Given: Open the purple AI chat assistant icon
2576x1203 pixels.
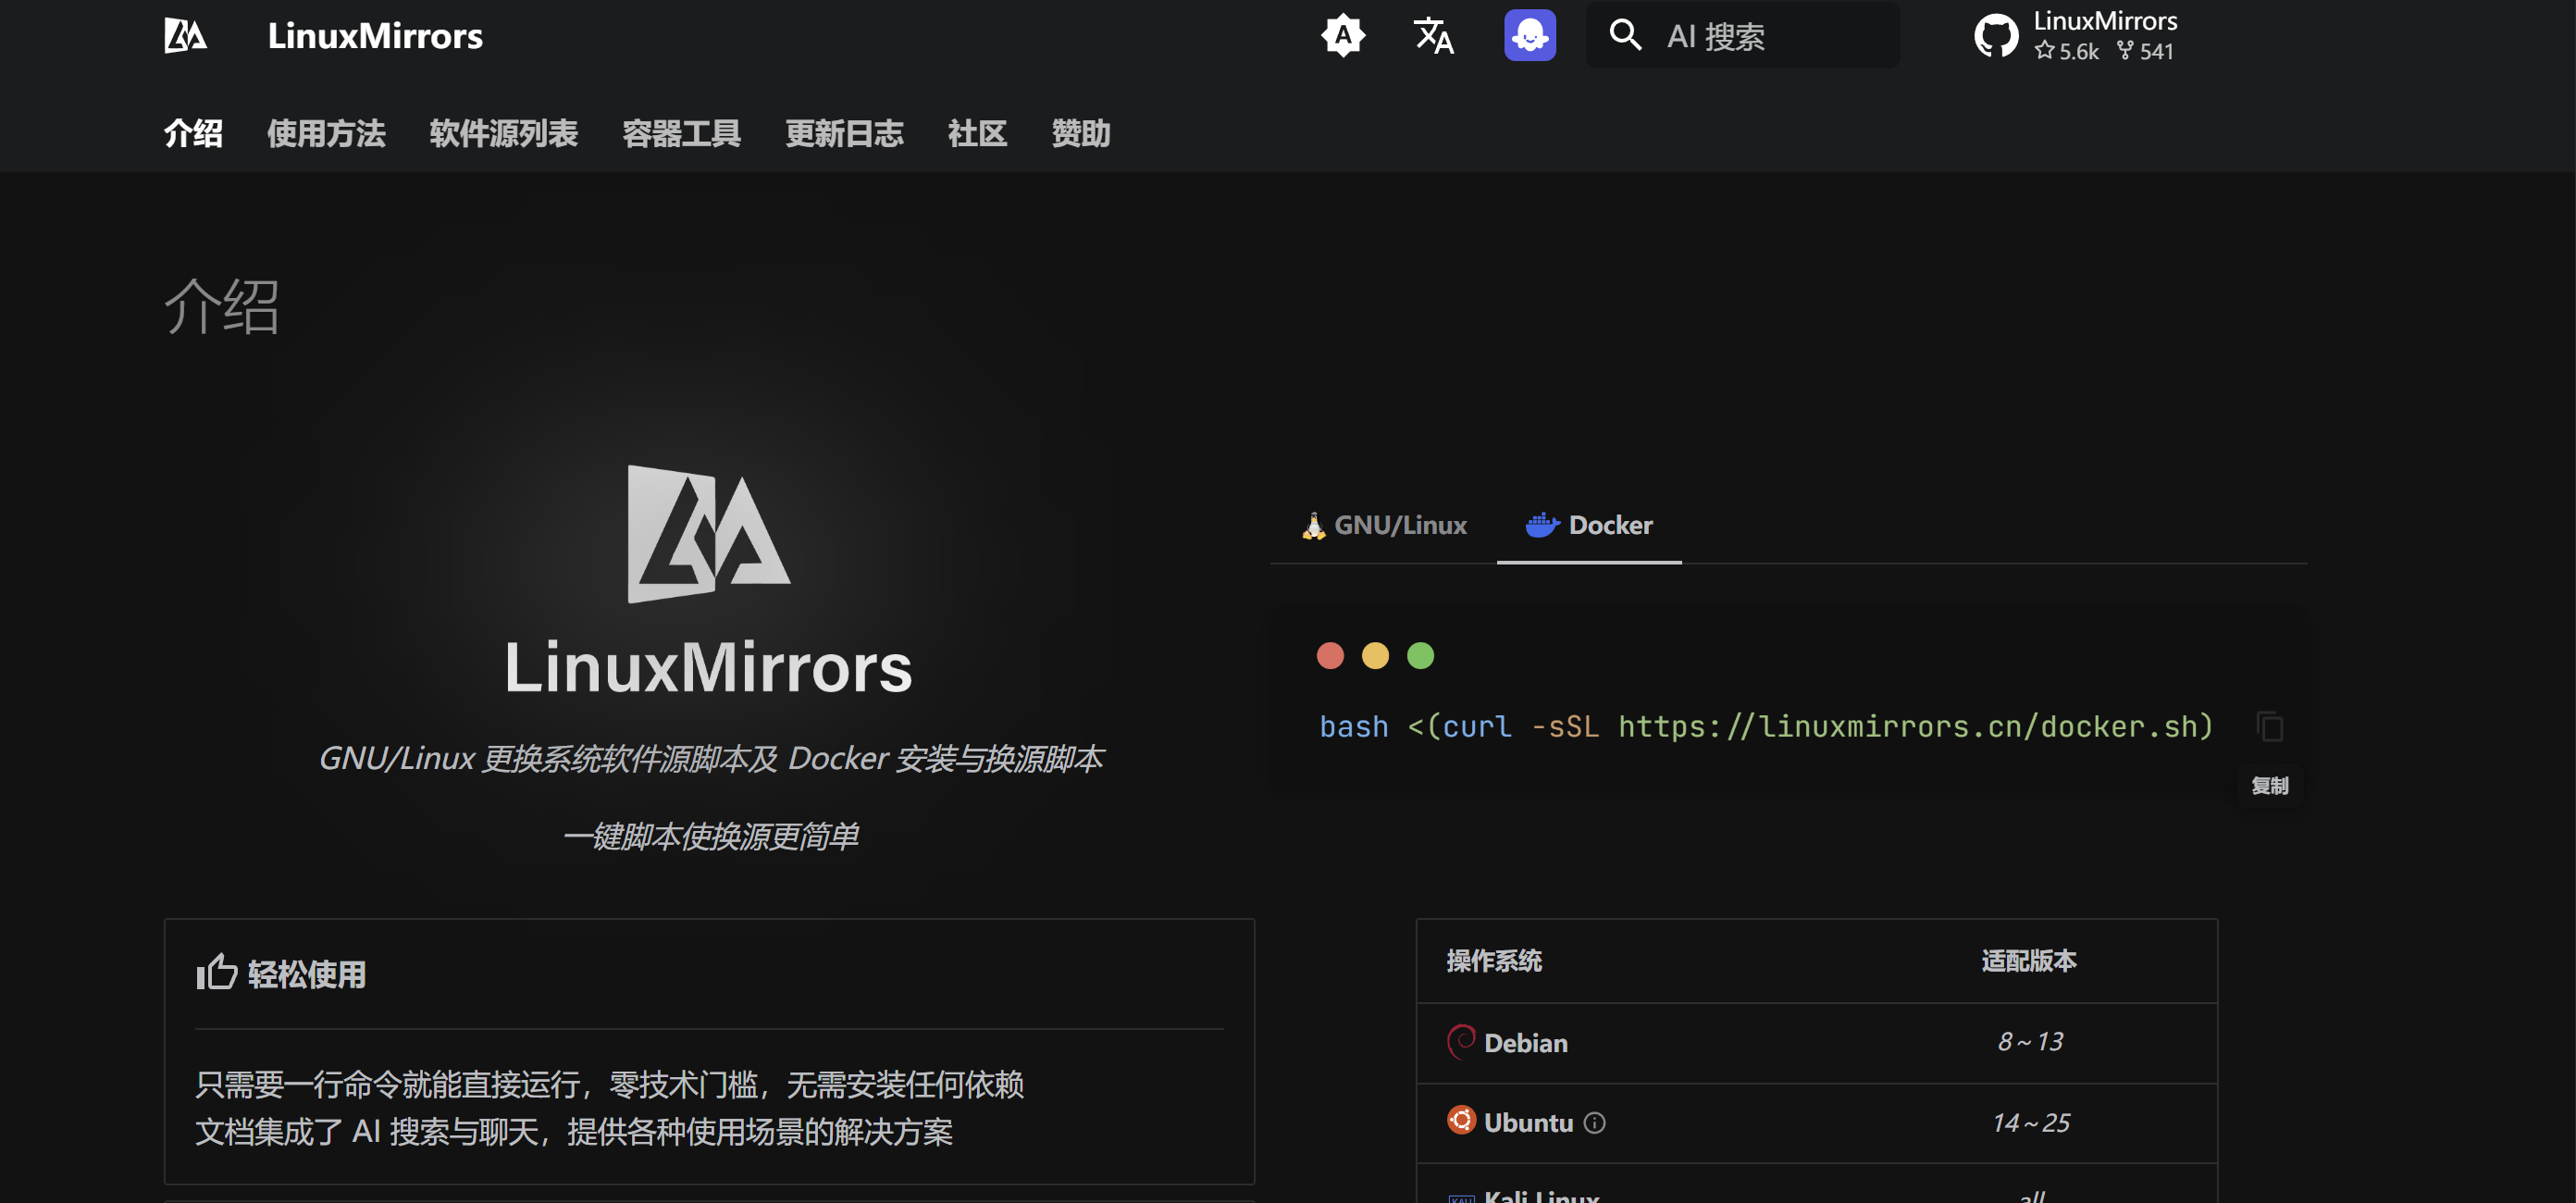Looking at the screenshot, I should point(1529,36).
